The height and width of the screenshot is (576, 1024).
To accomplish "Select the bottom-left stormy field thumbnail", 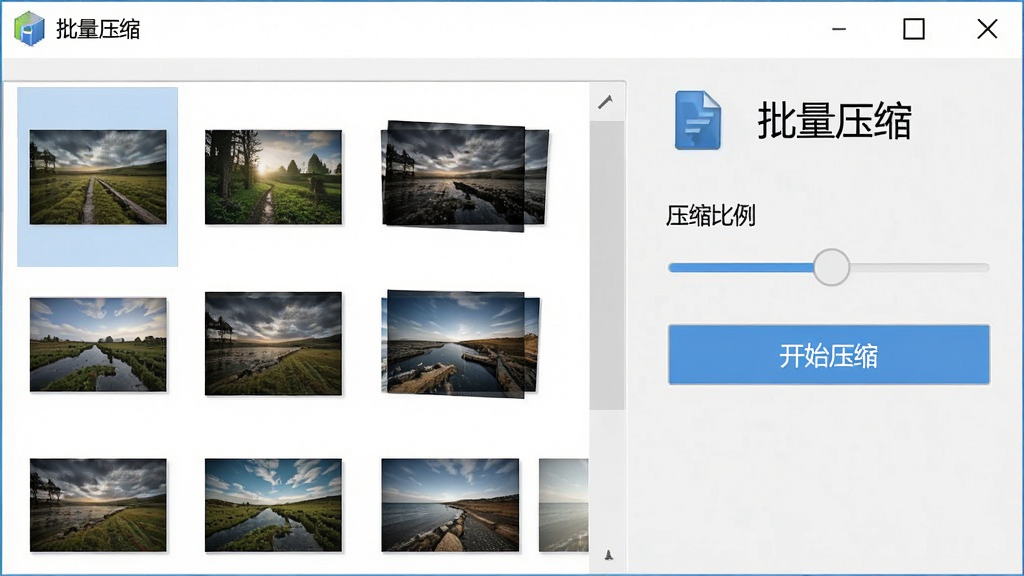I will [x=98, y=505].
